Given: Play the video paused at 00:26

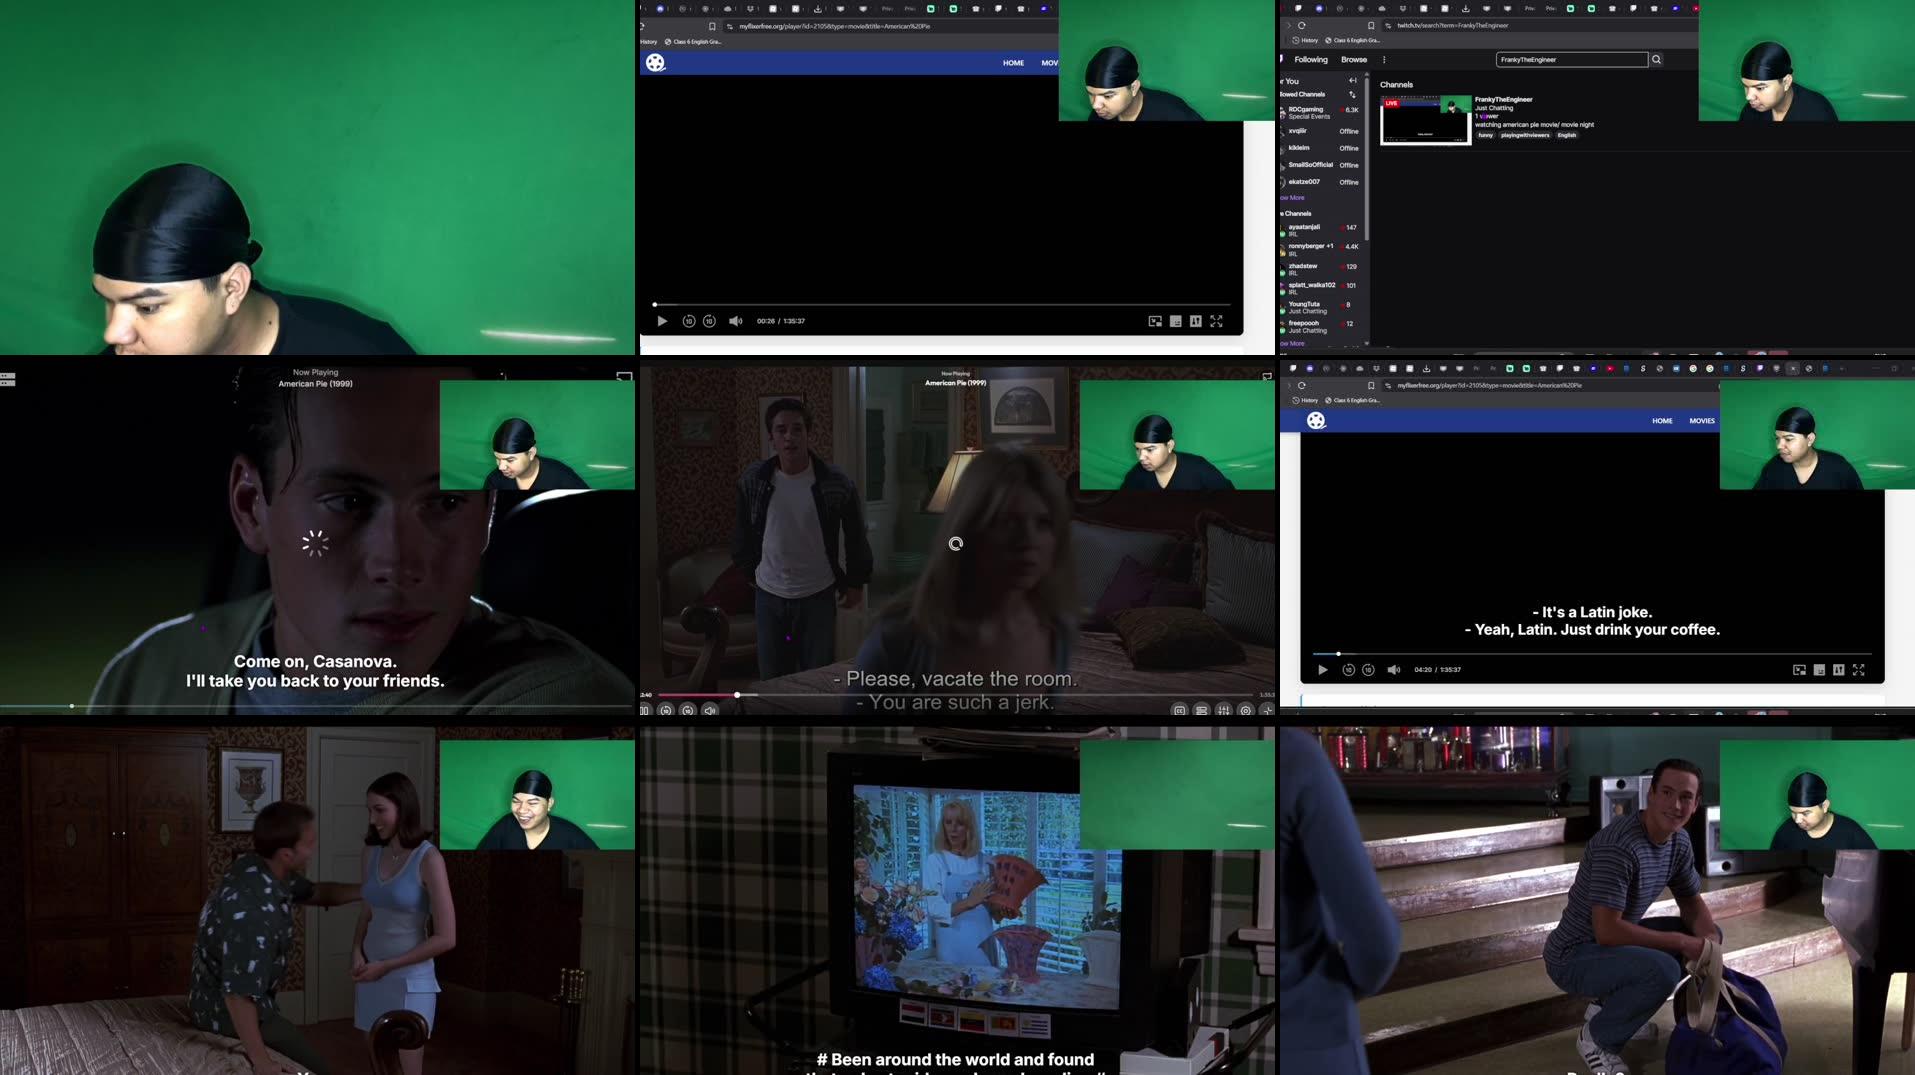Looking at the screenshot, I should click(x=662, y=321).
